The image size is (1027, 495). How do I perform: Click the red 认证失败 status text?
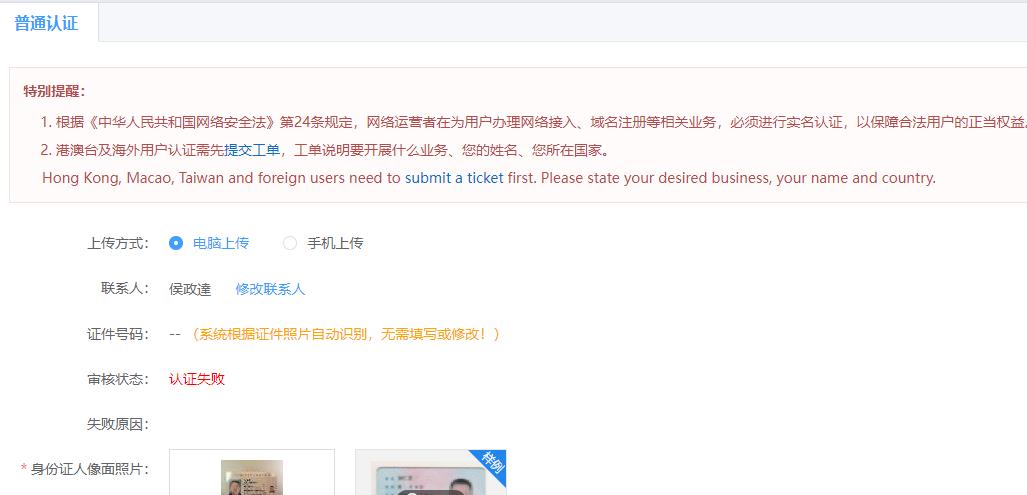click(x=196, y=379)
